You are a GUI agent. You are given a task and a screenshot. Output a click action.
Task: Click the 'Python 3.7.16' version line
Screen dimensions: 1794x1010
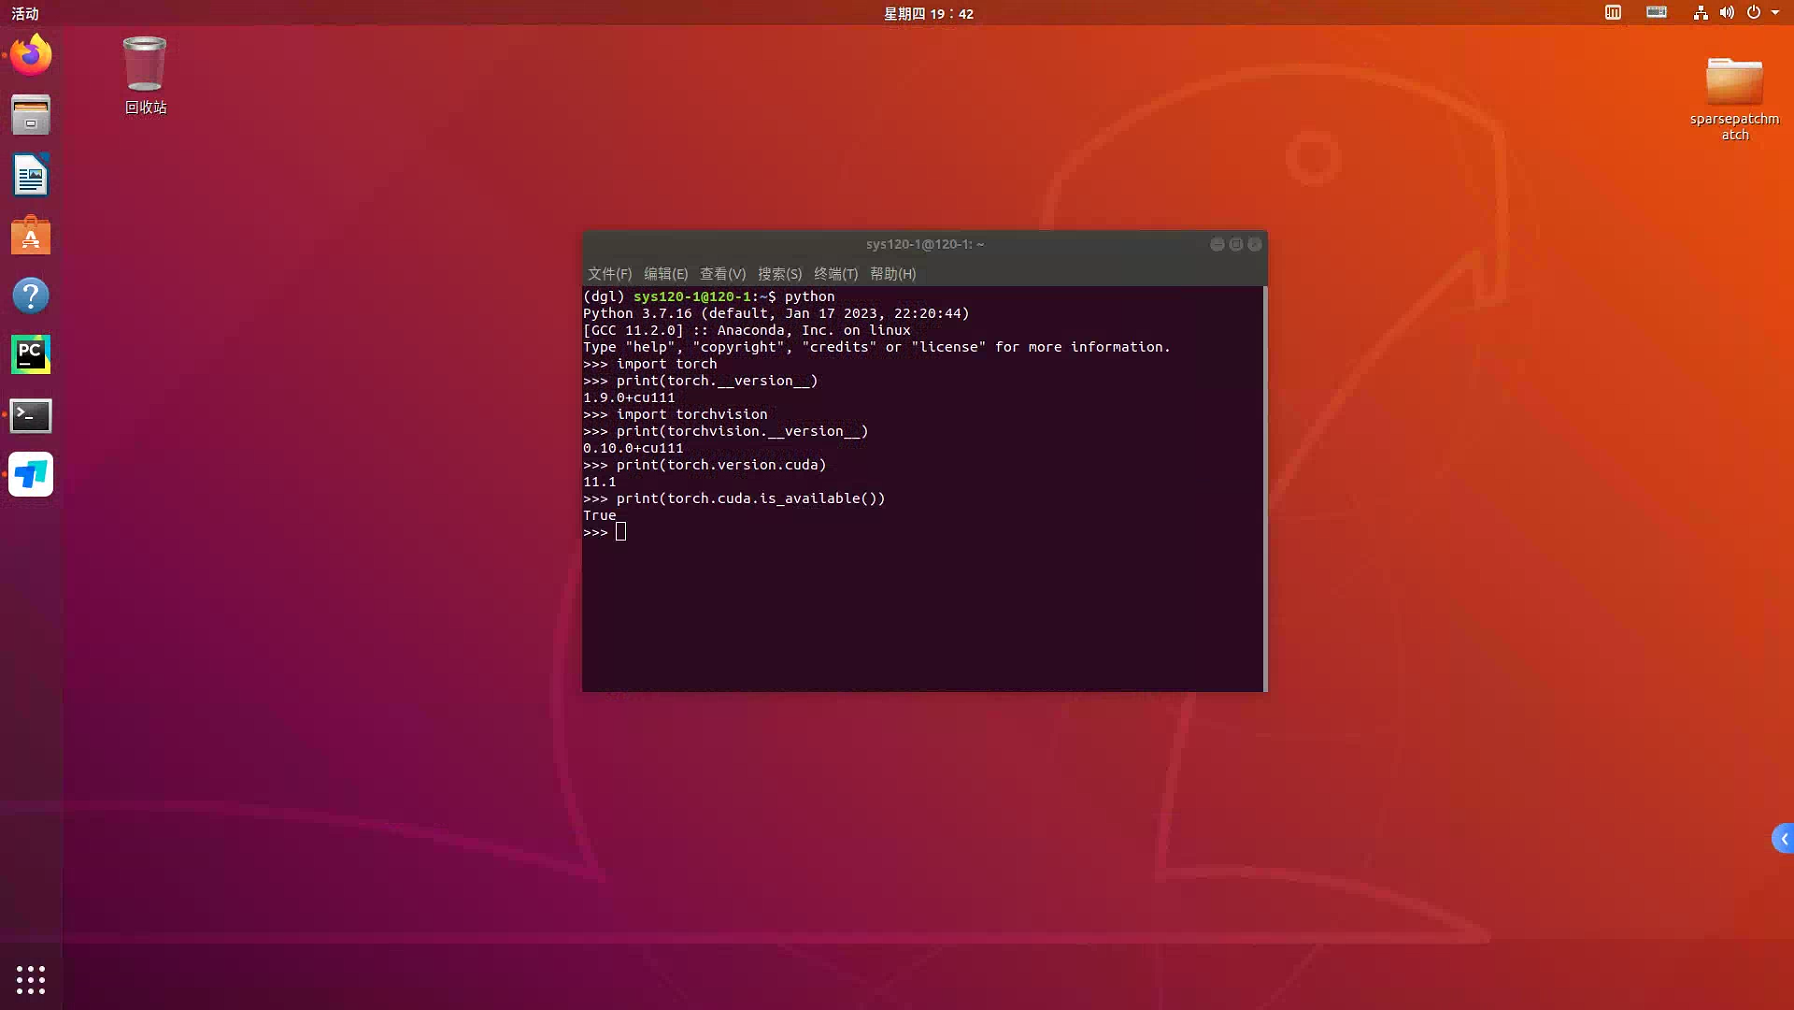[776, 313]
